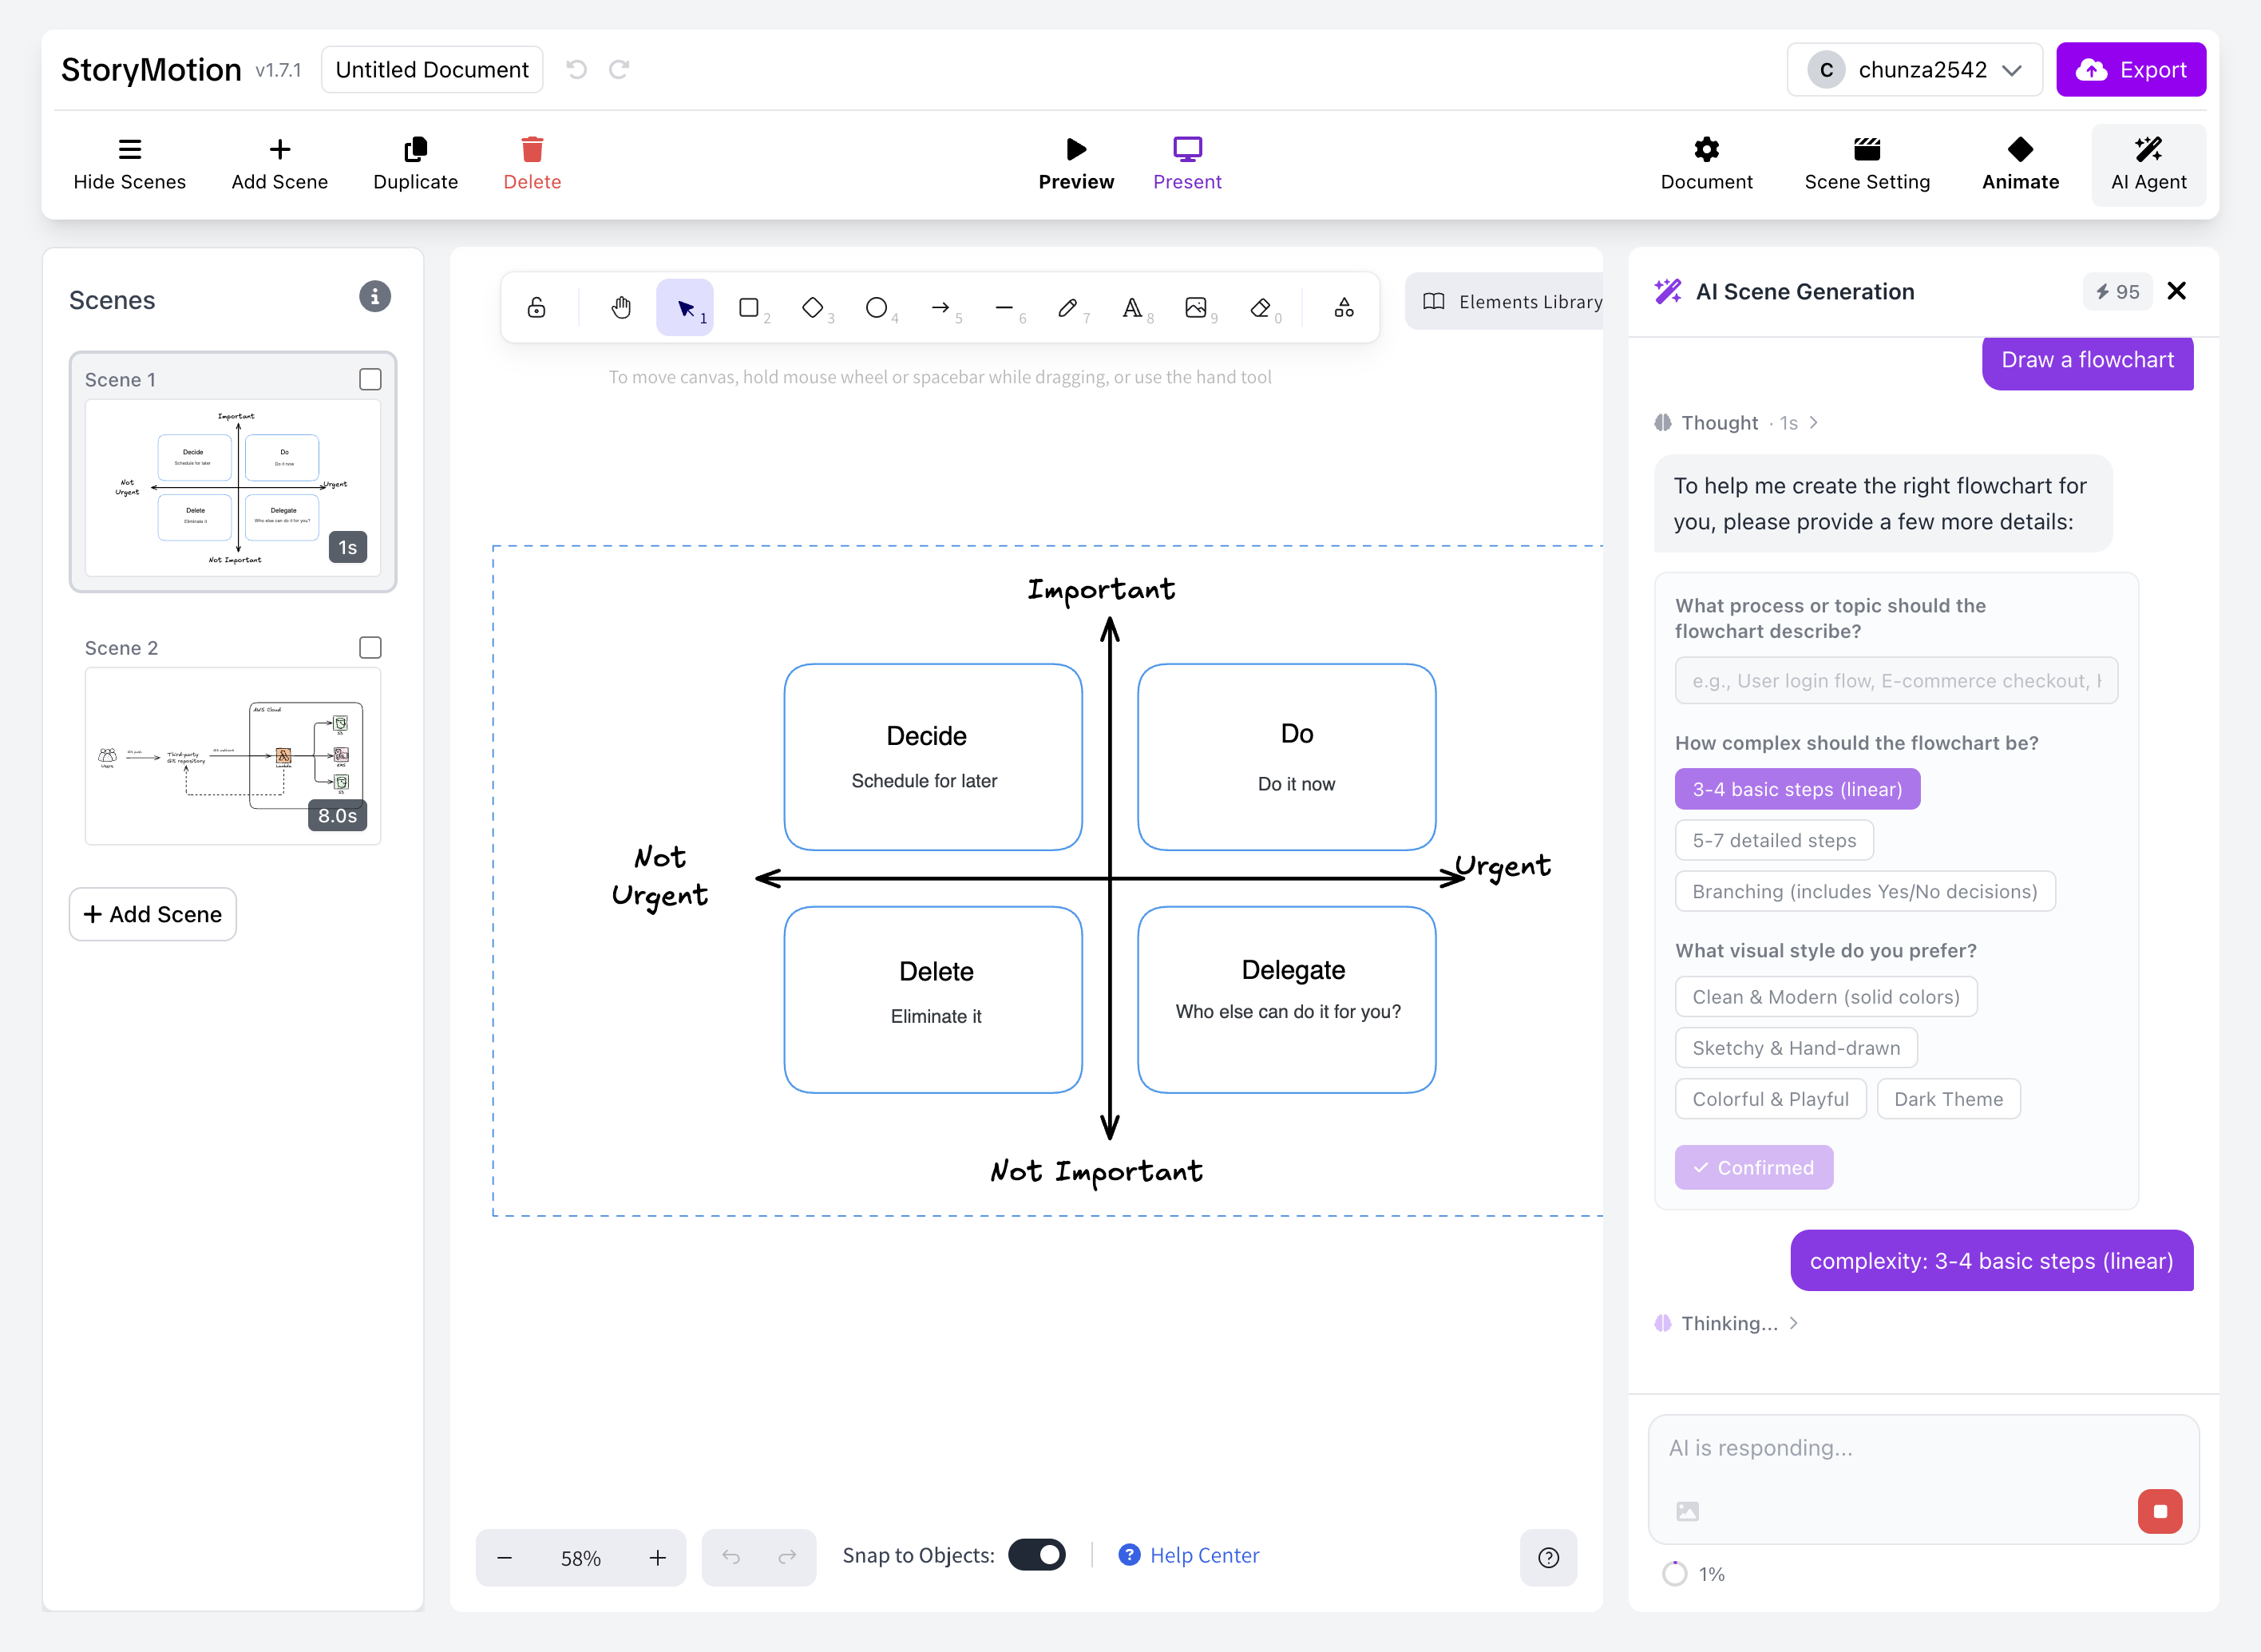Screen dimensions: 2261x1652
Task: Open the Help Center link
Action: (x=1203, y=1555)
